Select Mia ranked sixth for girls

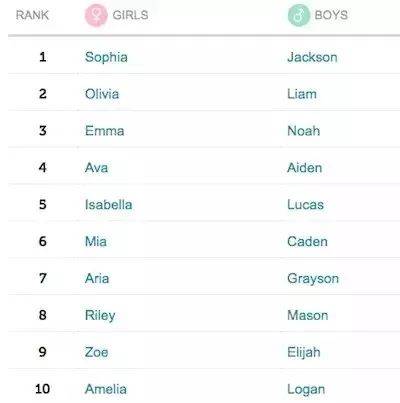pyautogui.click(x=96, y=241)
